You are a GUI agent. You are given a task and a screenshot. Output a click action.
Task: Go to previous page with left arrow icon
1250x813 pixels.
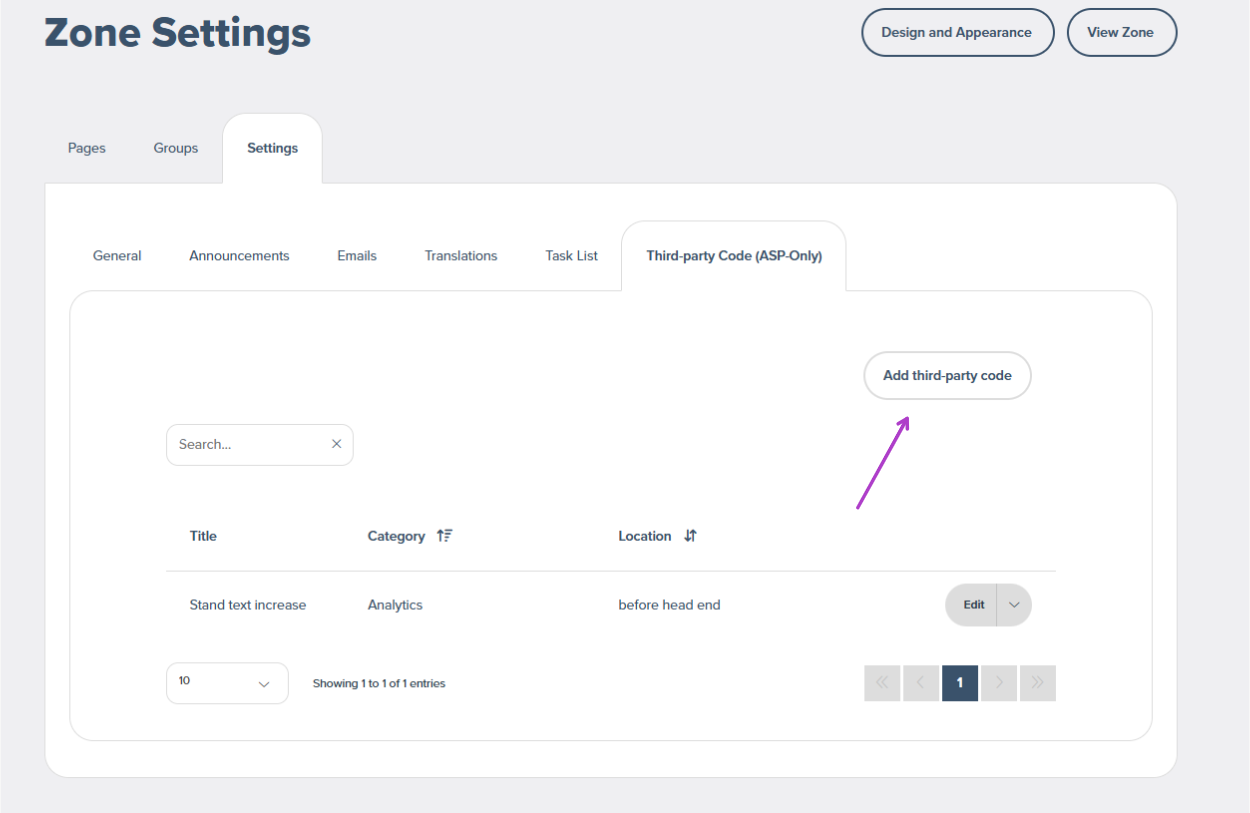(x=921, y=683)
